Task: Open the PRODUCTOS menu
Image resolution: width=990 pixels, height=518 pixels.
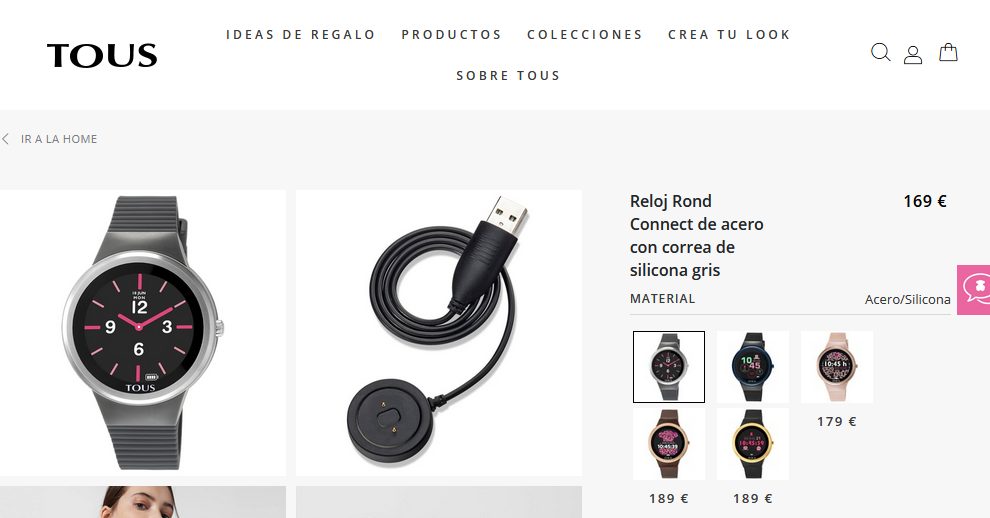Action: (x=451, y=35)
